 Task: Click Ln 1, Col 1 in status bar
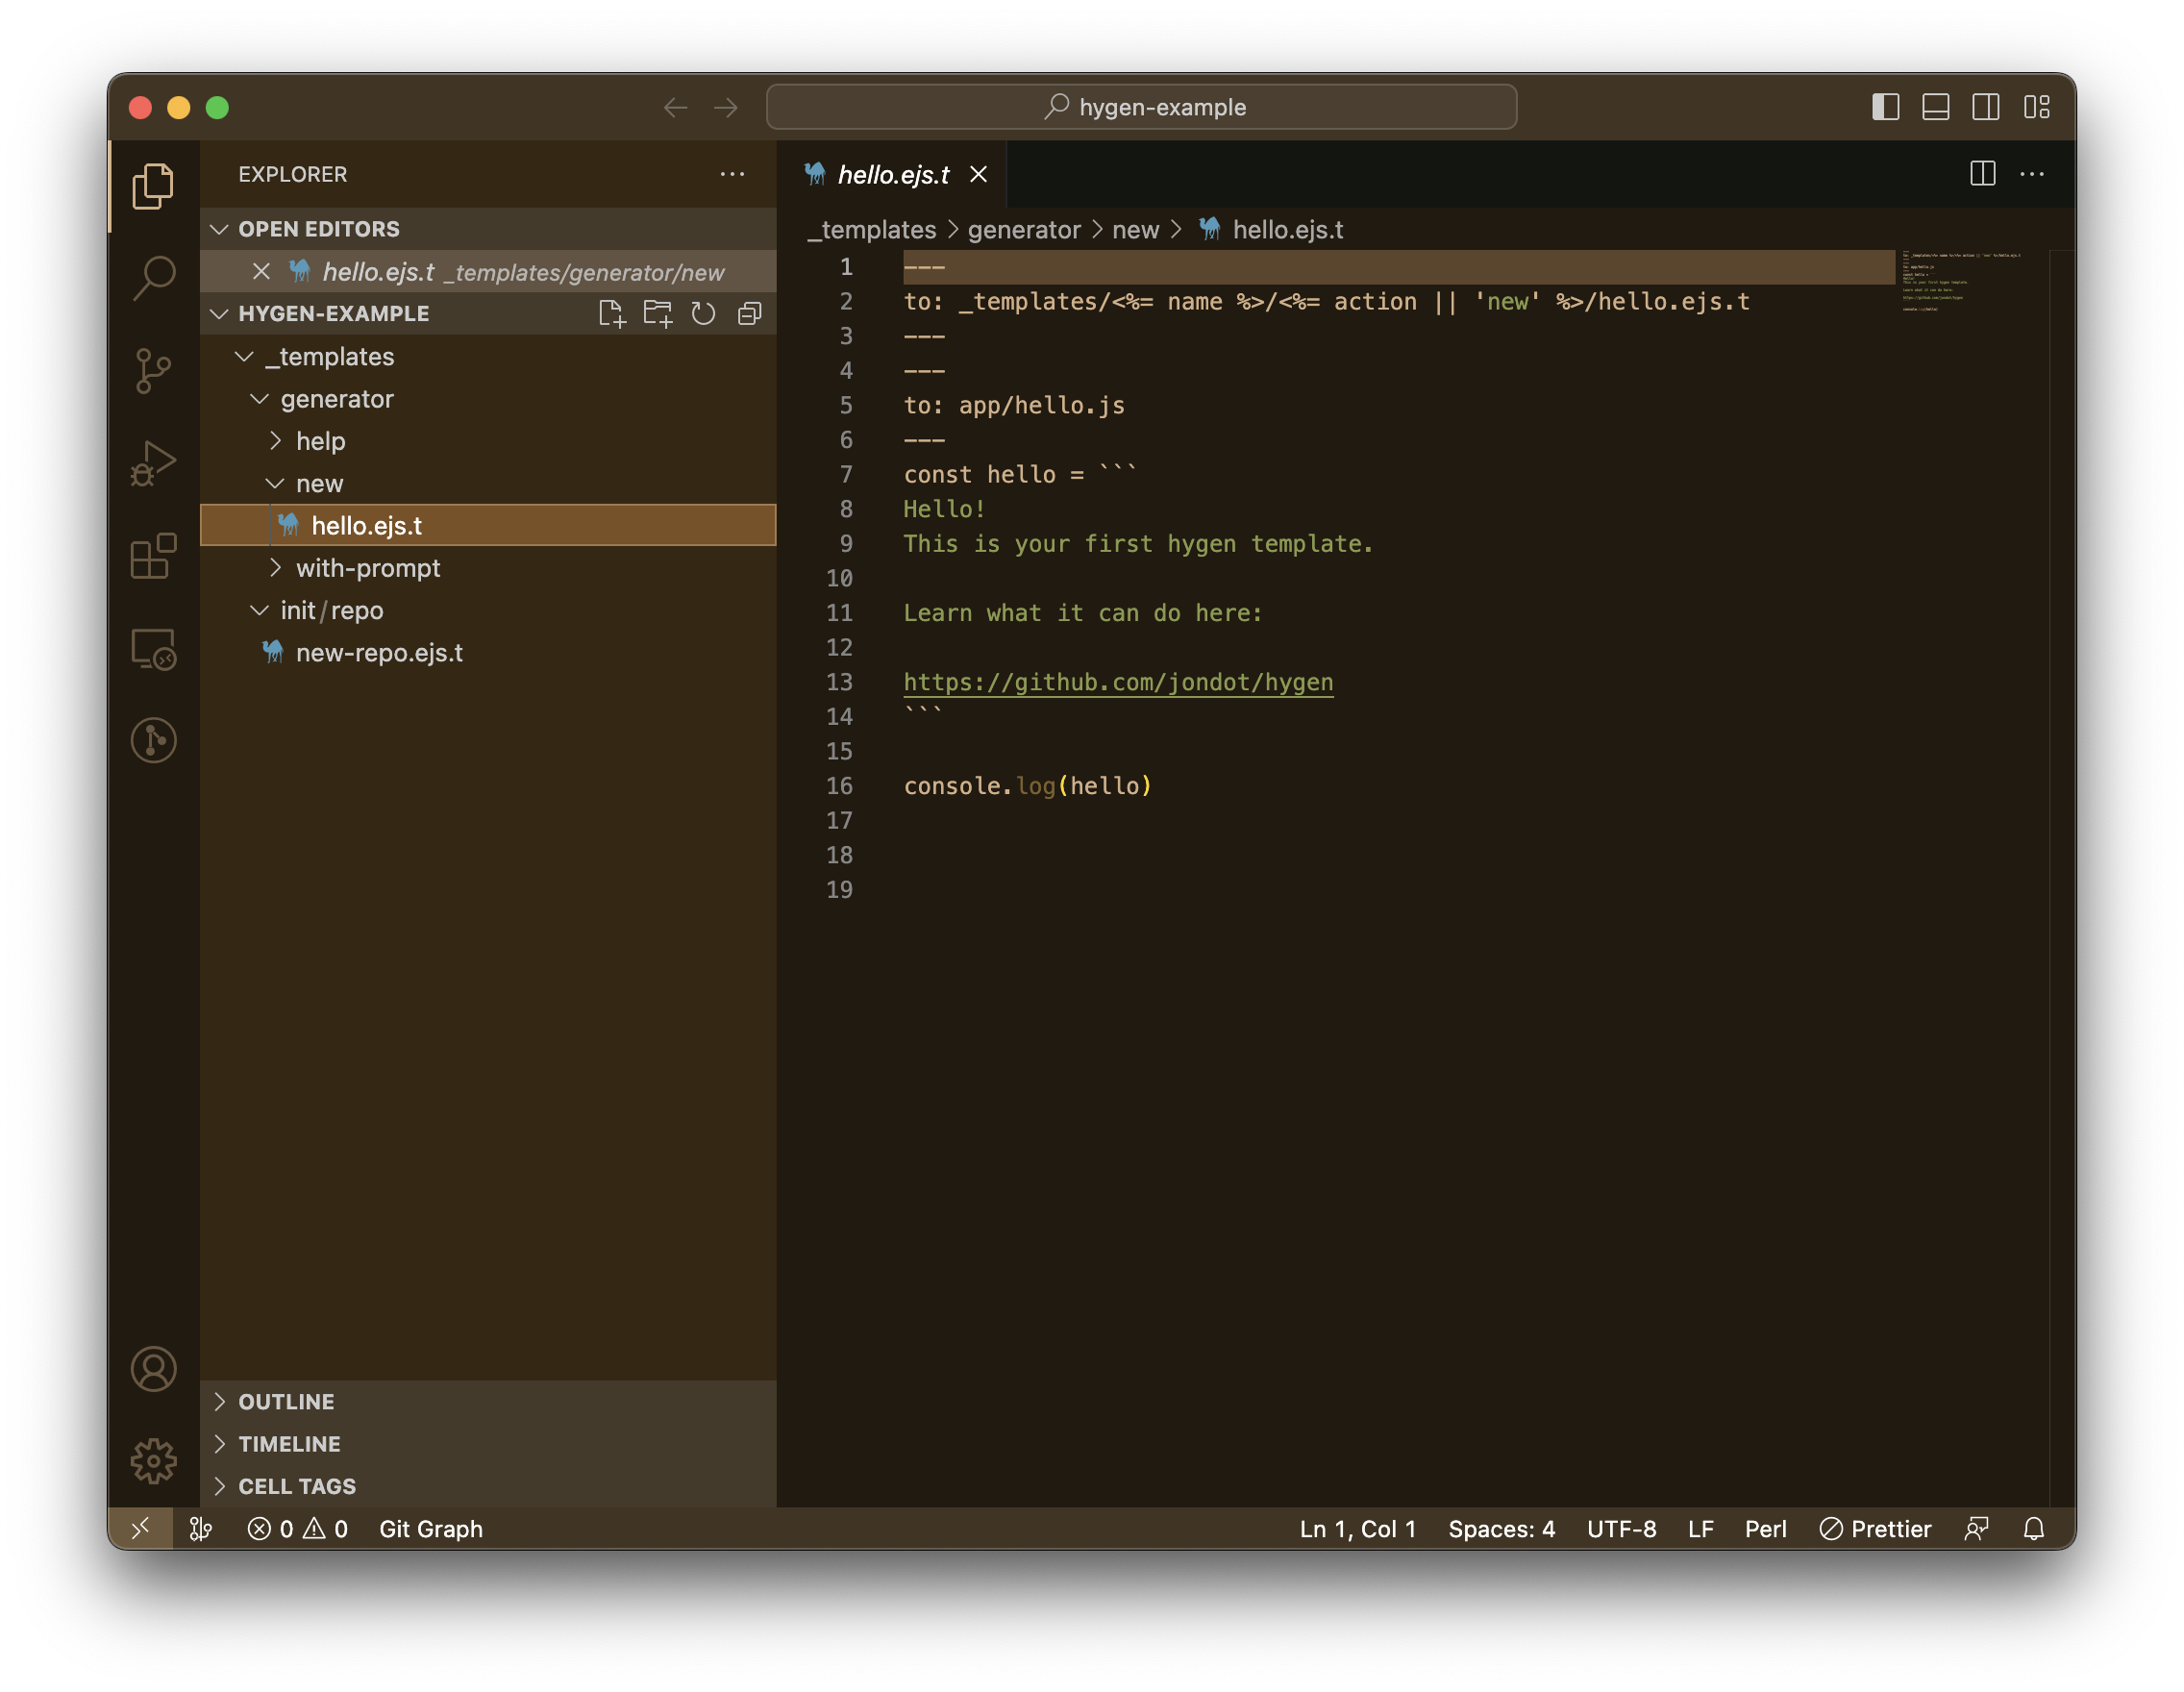(x=1357, y=1528)
